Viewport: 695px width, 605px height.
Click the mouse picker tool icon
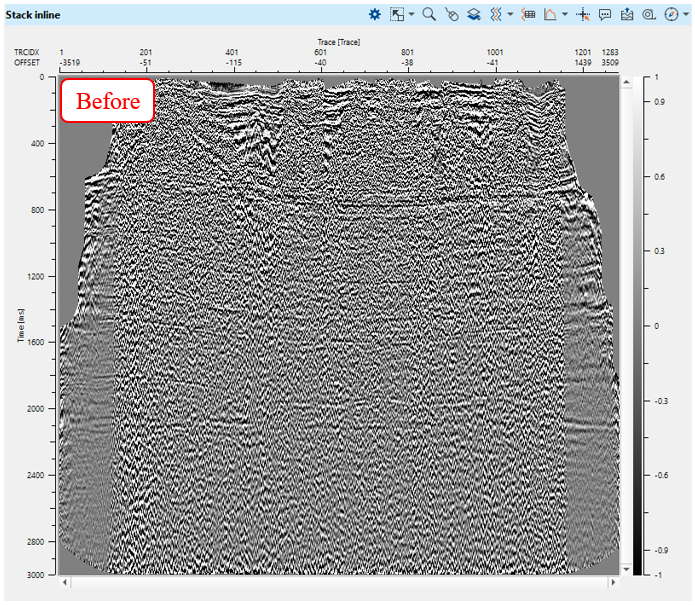451,14
